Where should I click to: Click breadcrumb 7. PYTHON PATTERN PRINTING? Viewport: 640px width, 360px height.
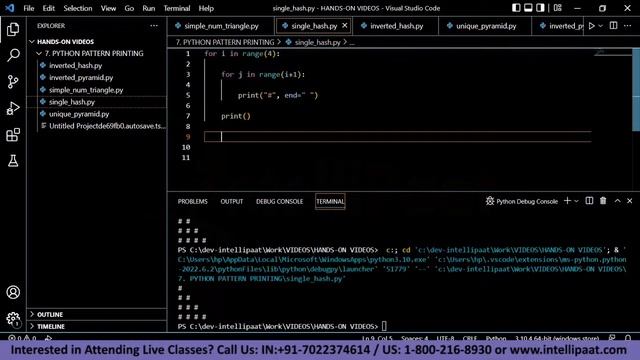click(225, 42)
